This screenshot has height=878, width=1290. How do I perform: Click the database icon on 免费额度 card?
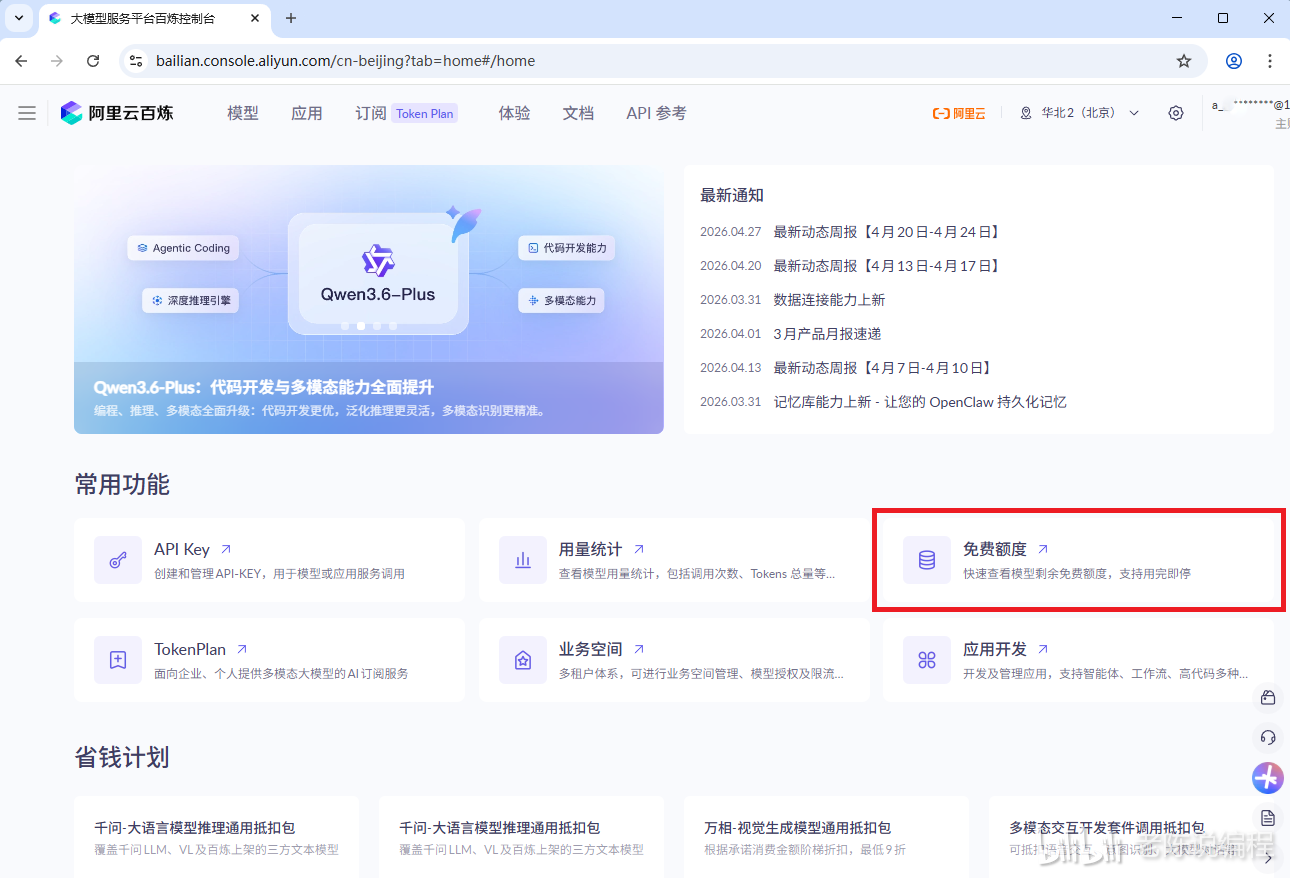[927, 560]
